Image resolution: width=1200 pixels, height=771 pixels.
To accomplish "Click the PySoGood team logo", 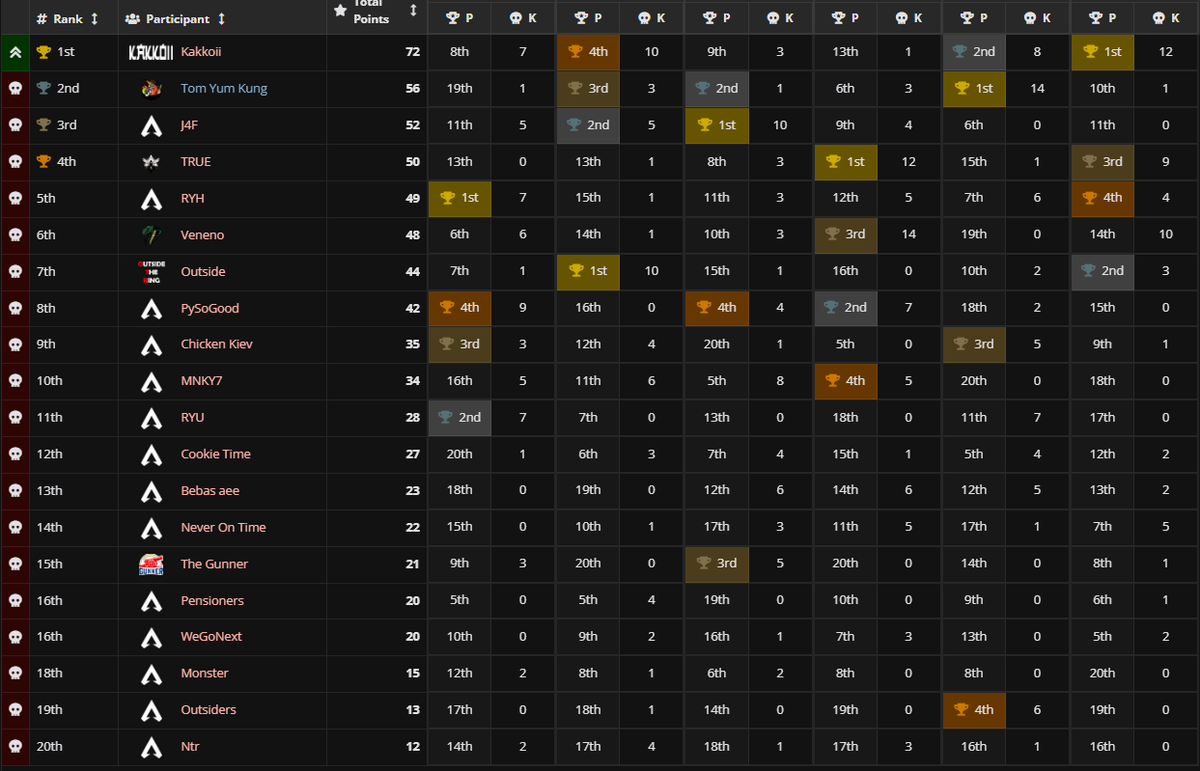I will (x=151, y=308).
